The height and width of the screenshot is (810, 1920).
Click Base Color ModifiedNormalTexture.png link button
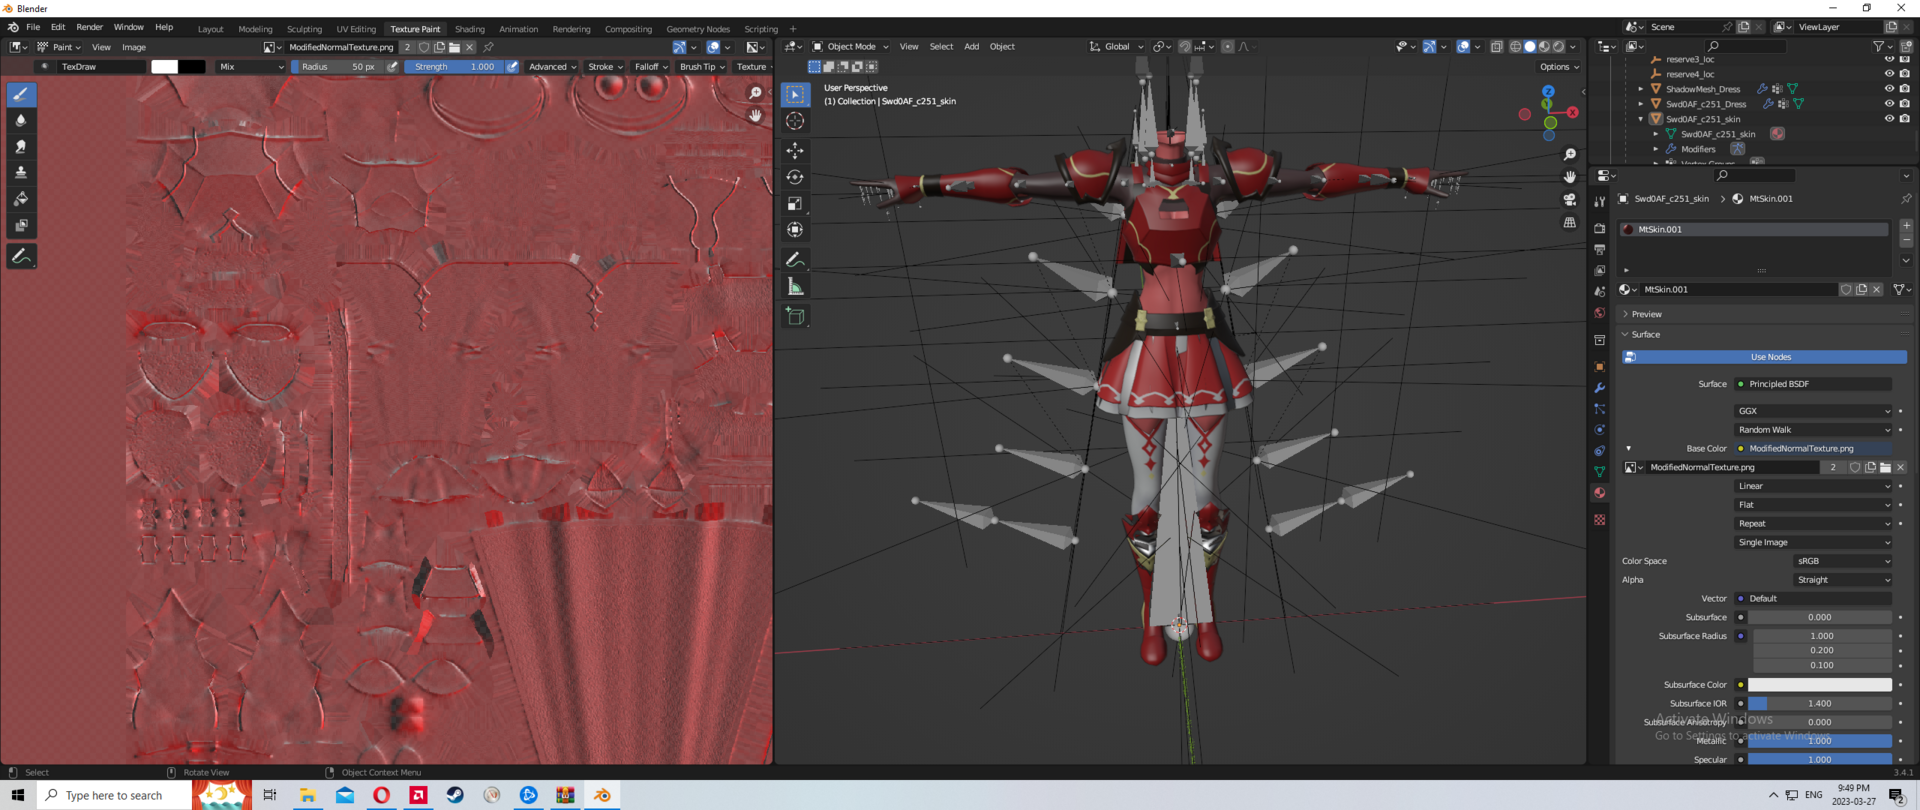point(1813,449)
